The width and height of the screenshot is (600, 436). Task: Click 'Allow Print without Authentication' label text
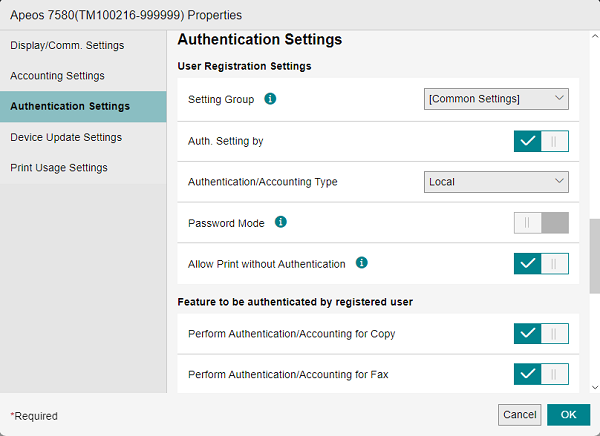266,264
